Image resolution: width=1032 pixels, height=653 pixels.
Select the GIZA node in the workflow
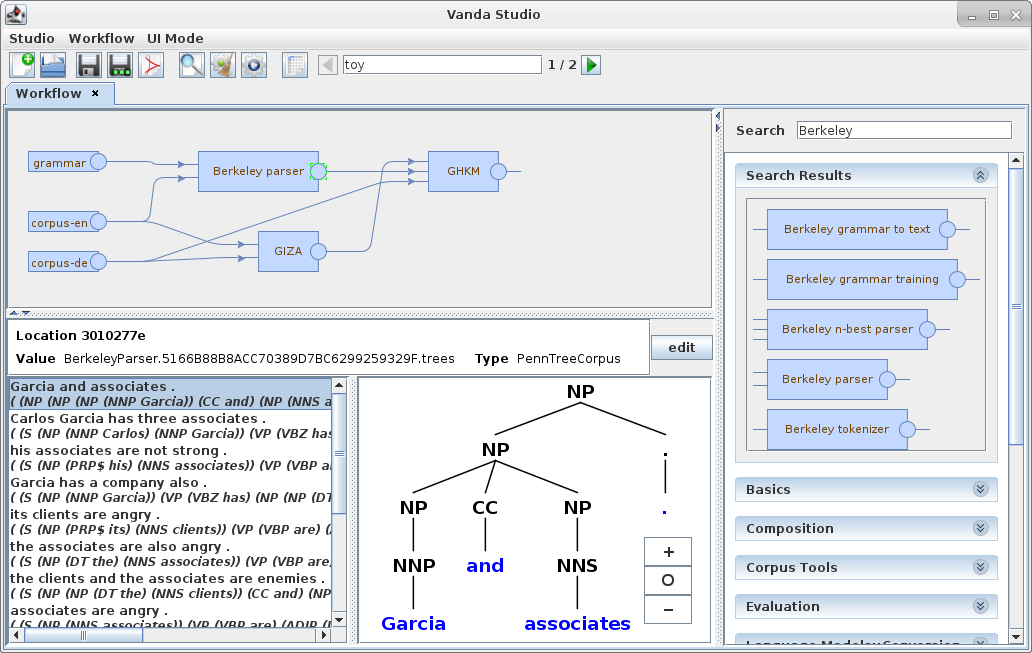(x=288, y=251)
